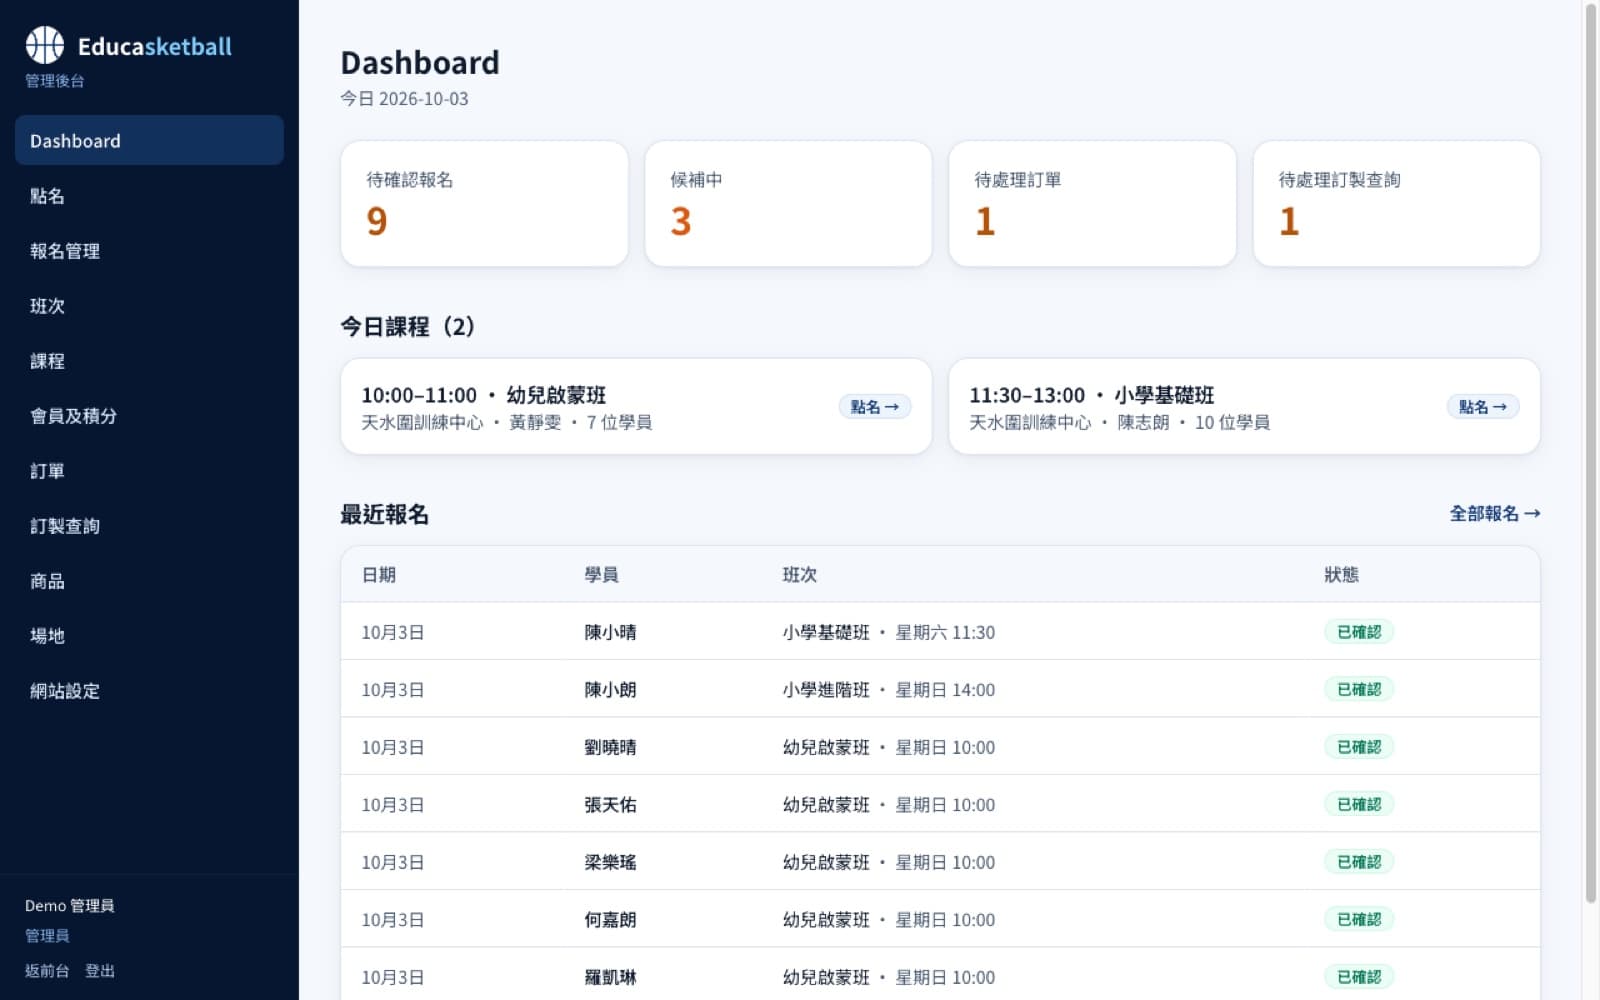Click the page vertical scrollbar
This screenshot has height=1000, width=1600.
1591,452
